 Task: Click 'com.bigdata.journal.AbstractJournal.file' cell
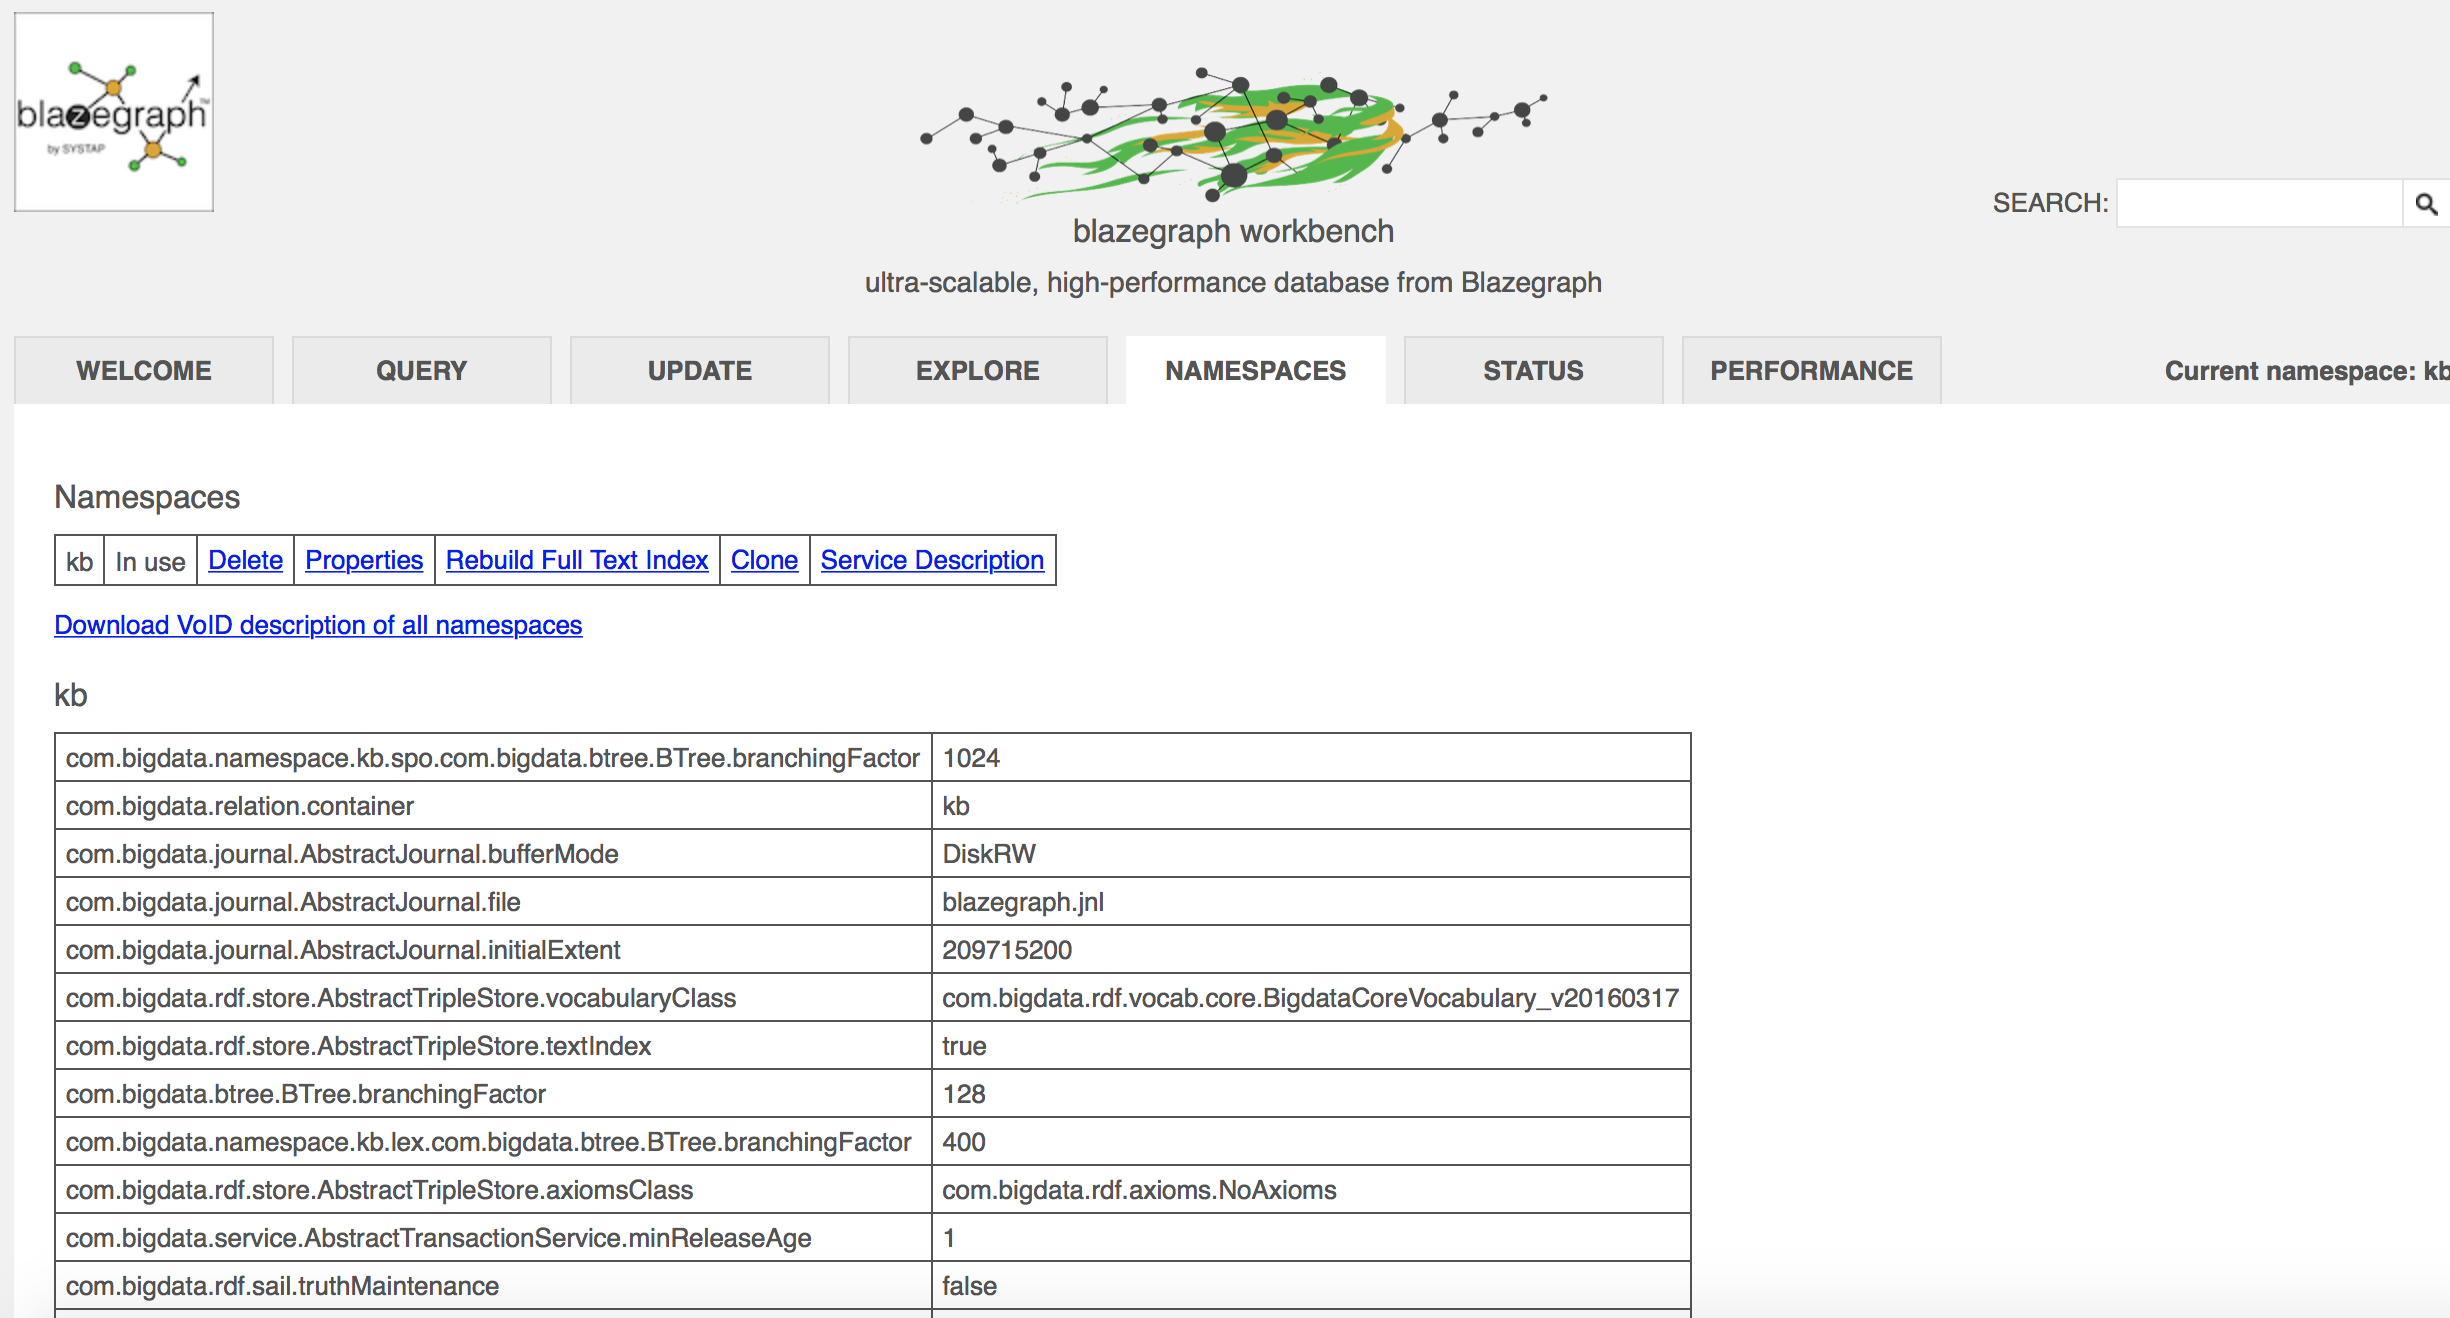[493, 902]
